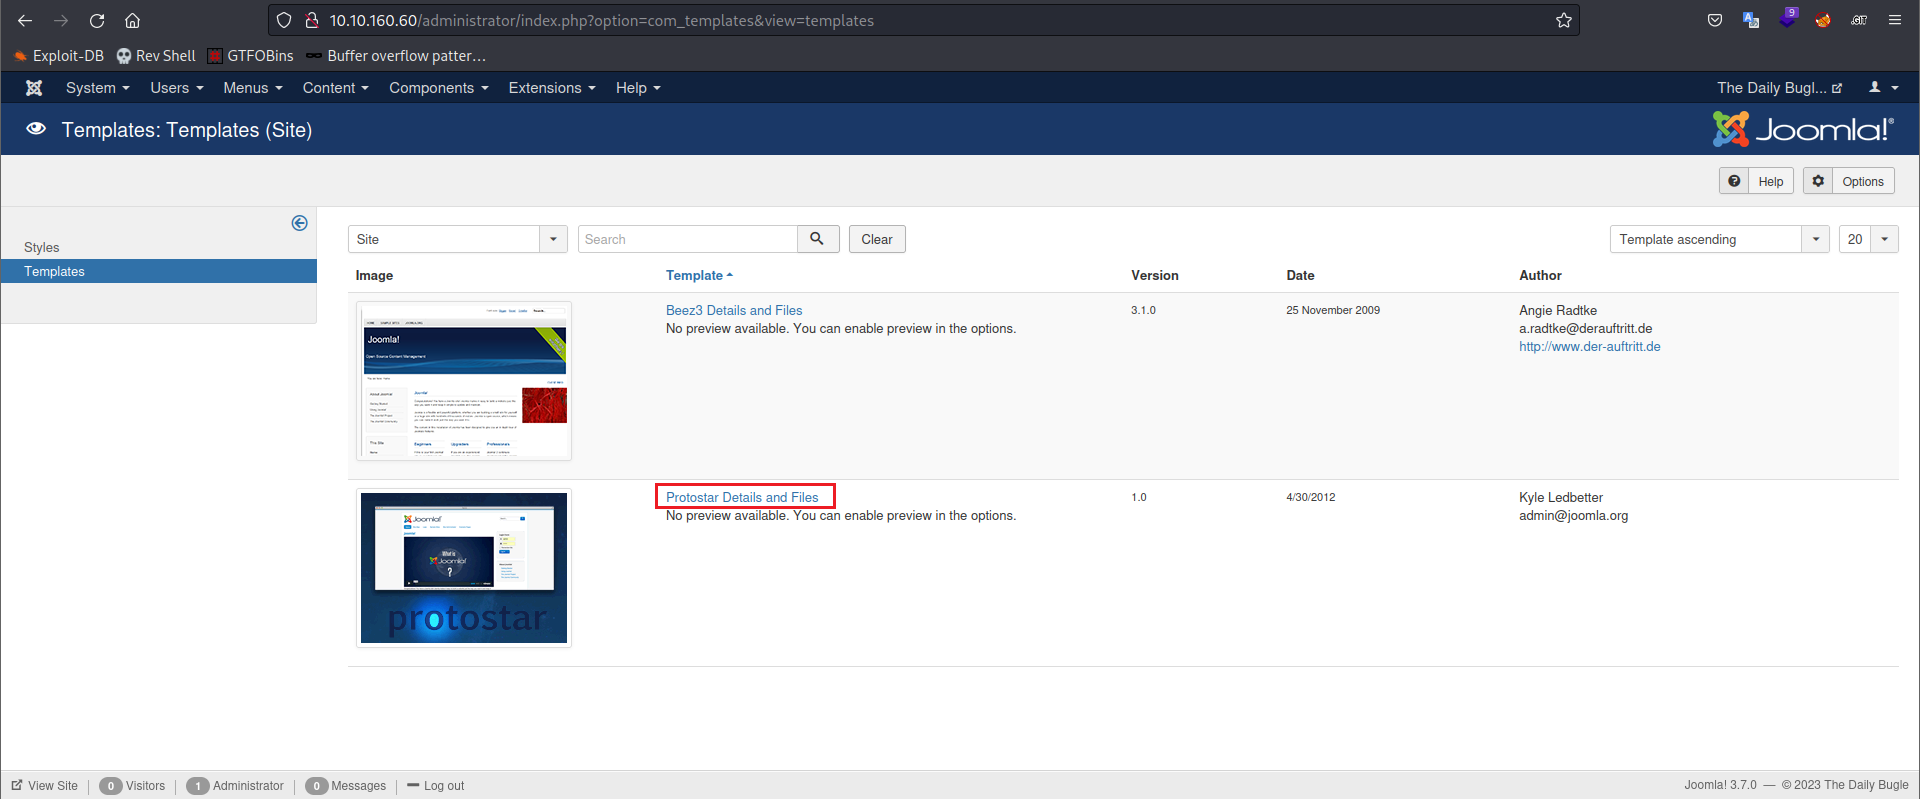Open the browser hamburger menu

click(1895, 20)
